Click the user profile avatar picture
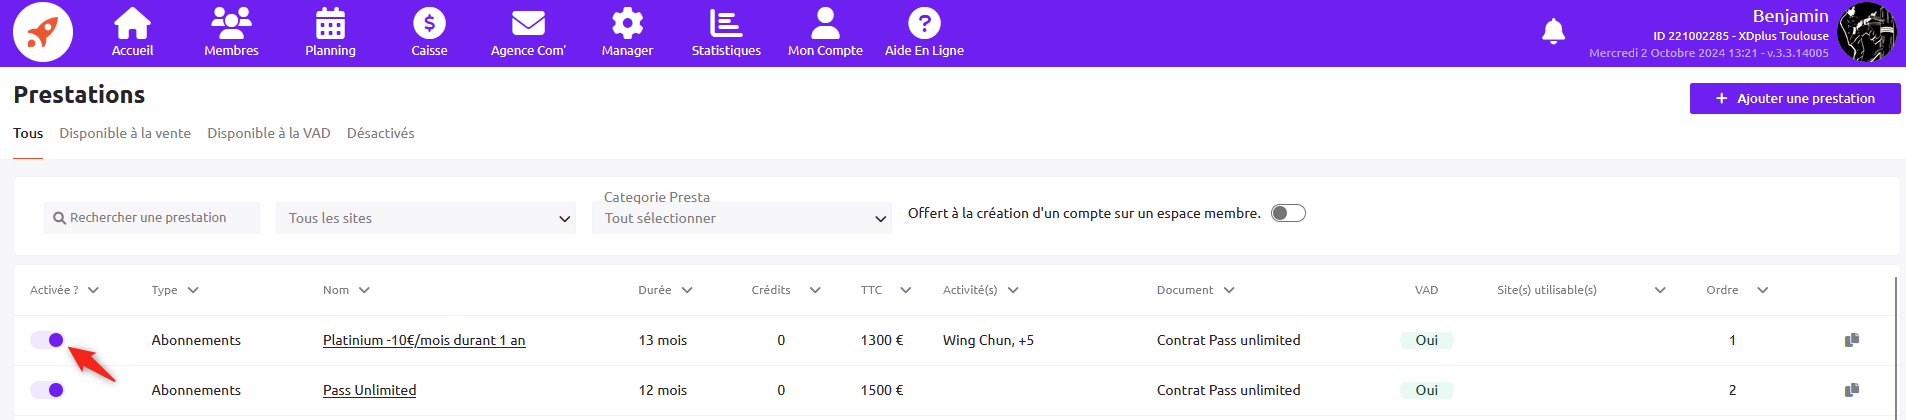The image size is (1906, 420). click(x=1867, y=32)
